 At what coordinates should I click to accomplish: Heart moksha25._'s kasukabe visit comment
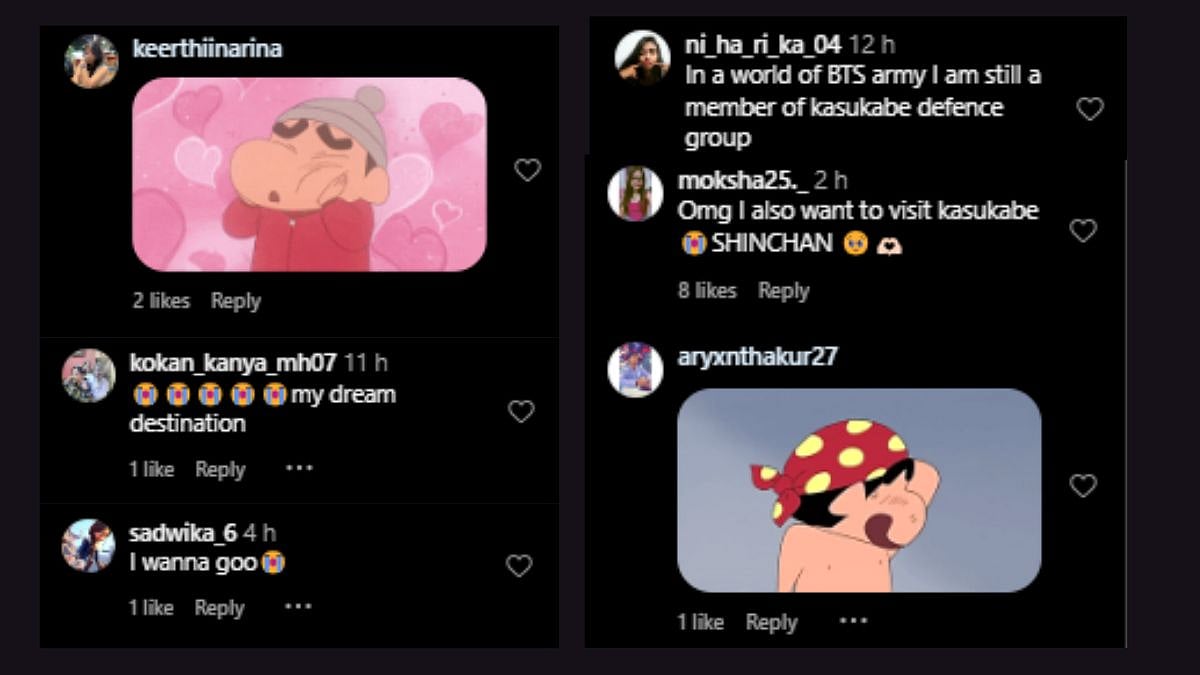click(x=1083, y=231)
